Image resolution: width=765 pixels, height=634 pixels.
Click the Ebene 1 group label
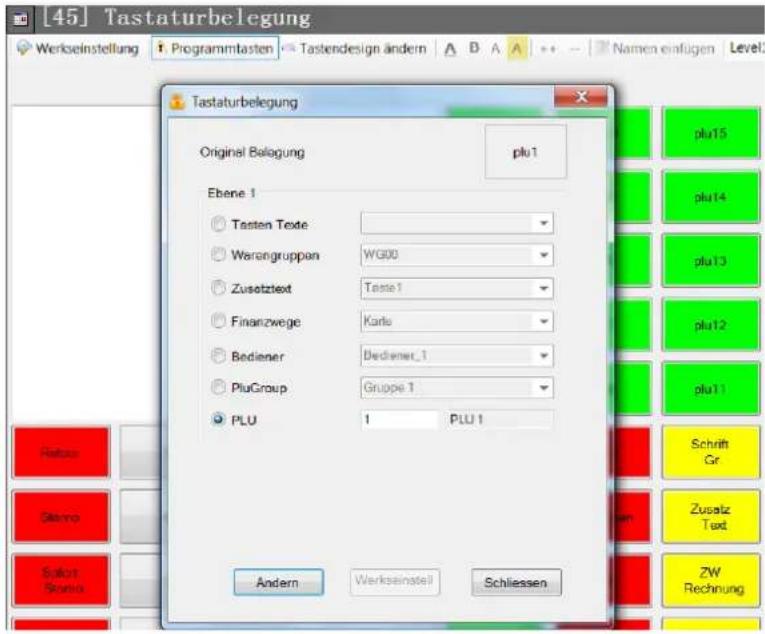[232, 193]
